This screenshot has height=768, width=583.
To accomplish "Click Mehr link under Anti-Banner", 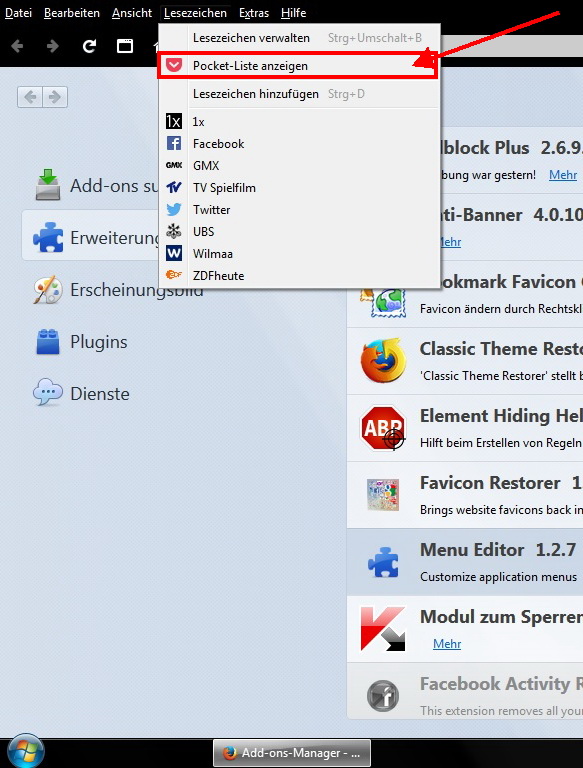I will [x=450, y=242].
